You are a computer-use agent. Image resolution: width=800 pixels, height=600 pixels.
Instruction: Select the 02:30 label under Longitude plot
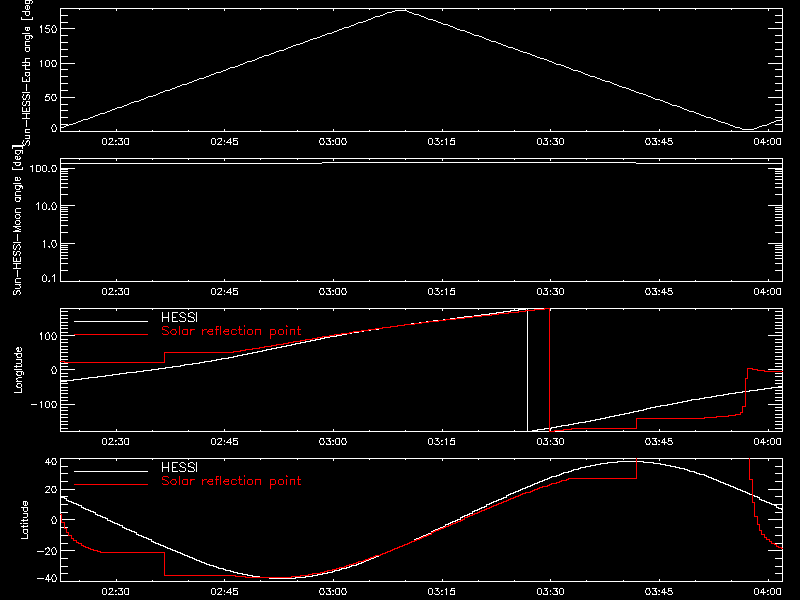click(115, 441)
